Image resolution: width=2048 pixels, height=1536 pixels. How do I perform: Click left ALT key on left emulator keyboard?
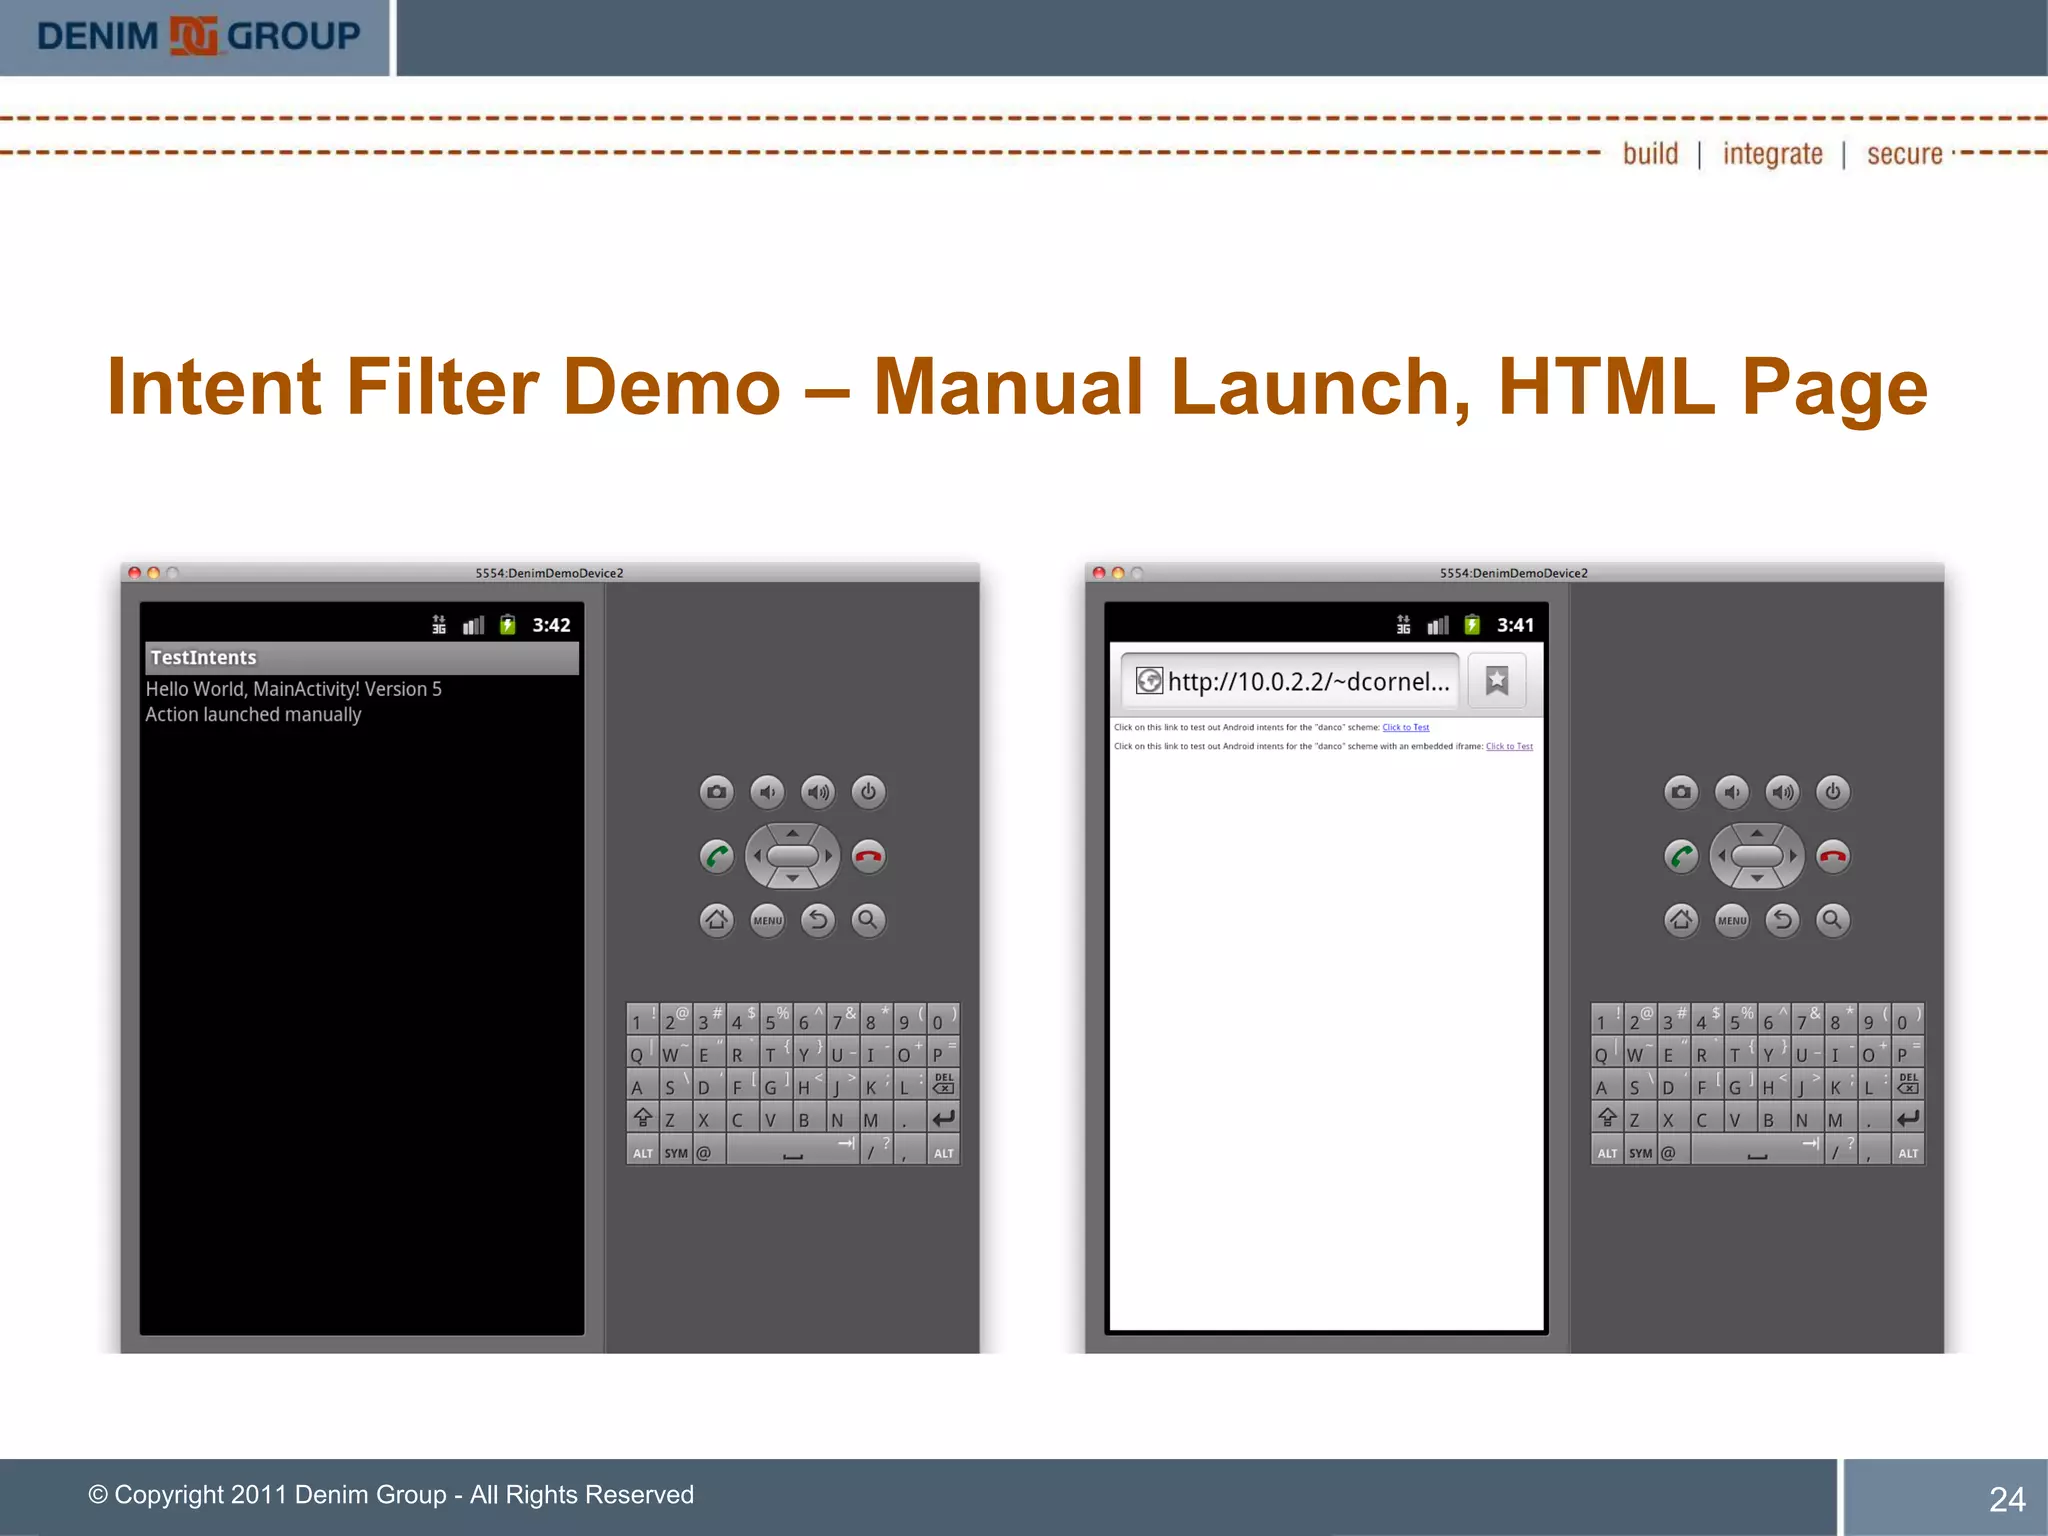[642, 1152]
